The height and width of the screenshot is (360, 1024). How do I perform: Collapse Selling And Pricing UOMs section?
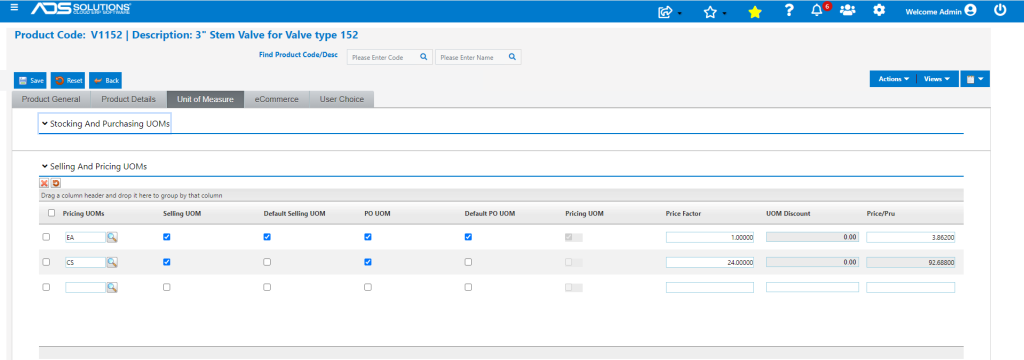tap(94, 167)
